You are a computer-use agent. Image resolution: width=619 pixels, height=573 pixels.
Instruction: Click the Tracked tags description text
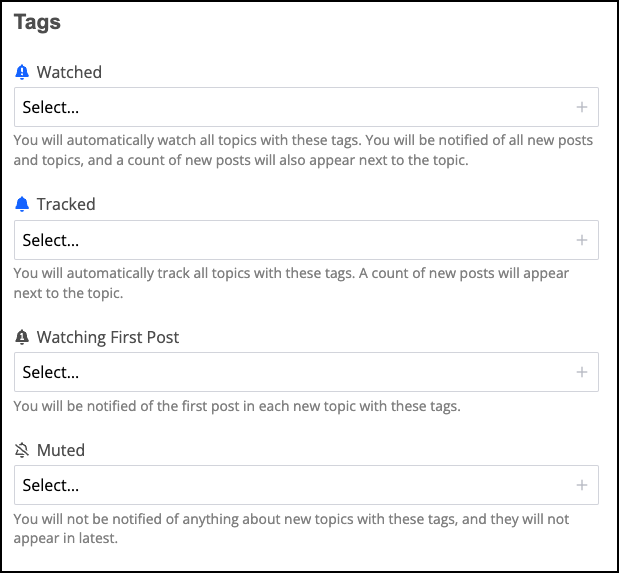(x=290, y=283)
